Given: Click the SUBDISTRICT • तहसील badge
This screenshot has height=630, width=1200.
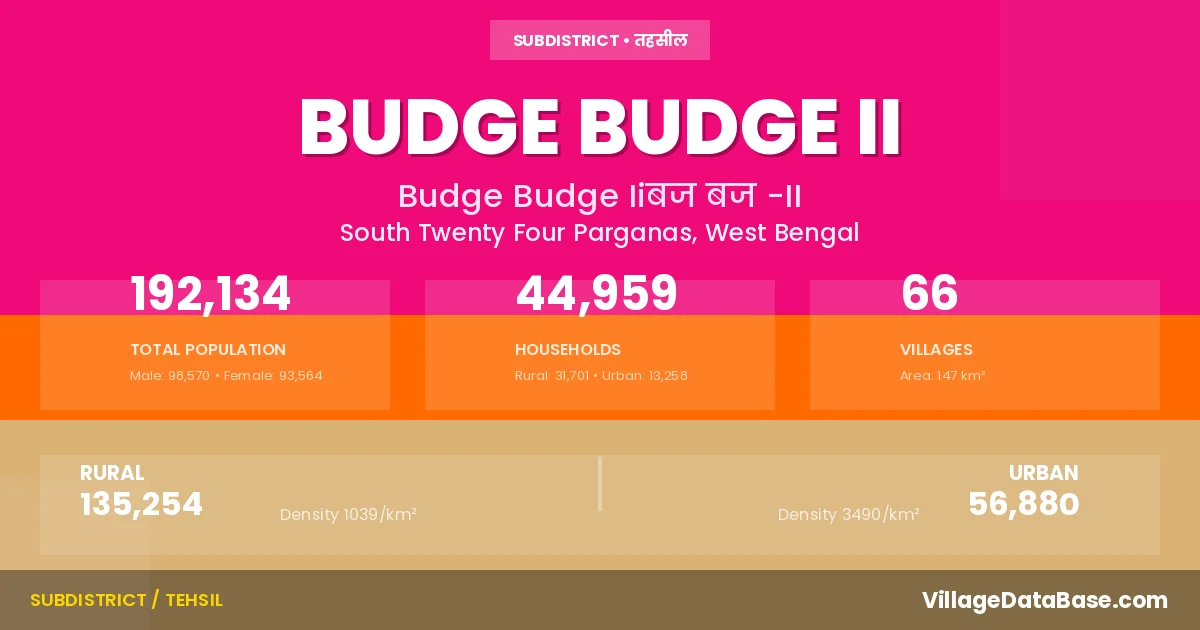Looking at the screenshot, I should [600, 41].
